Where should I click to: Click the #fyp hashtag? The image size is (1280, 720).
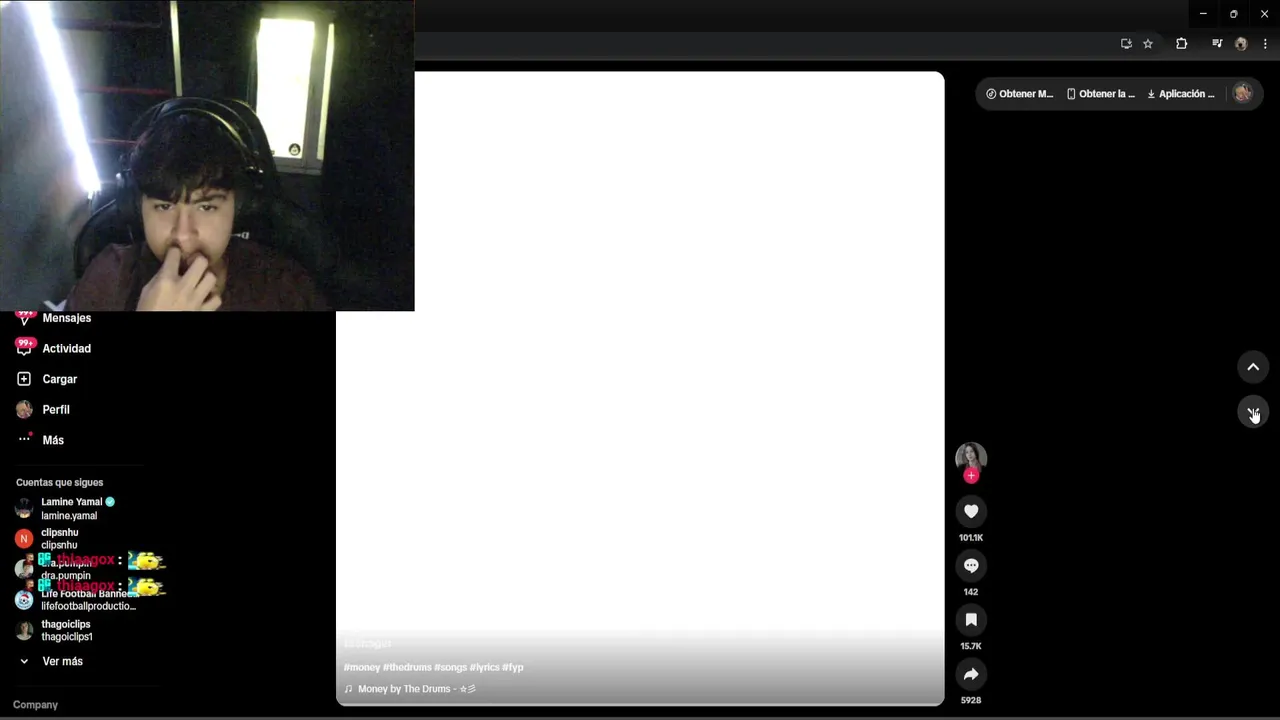point(513,667)
